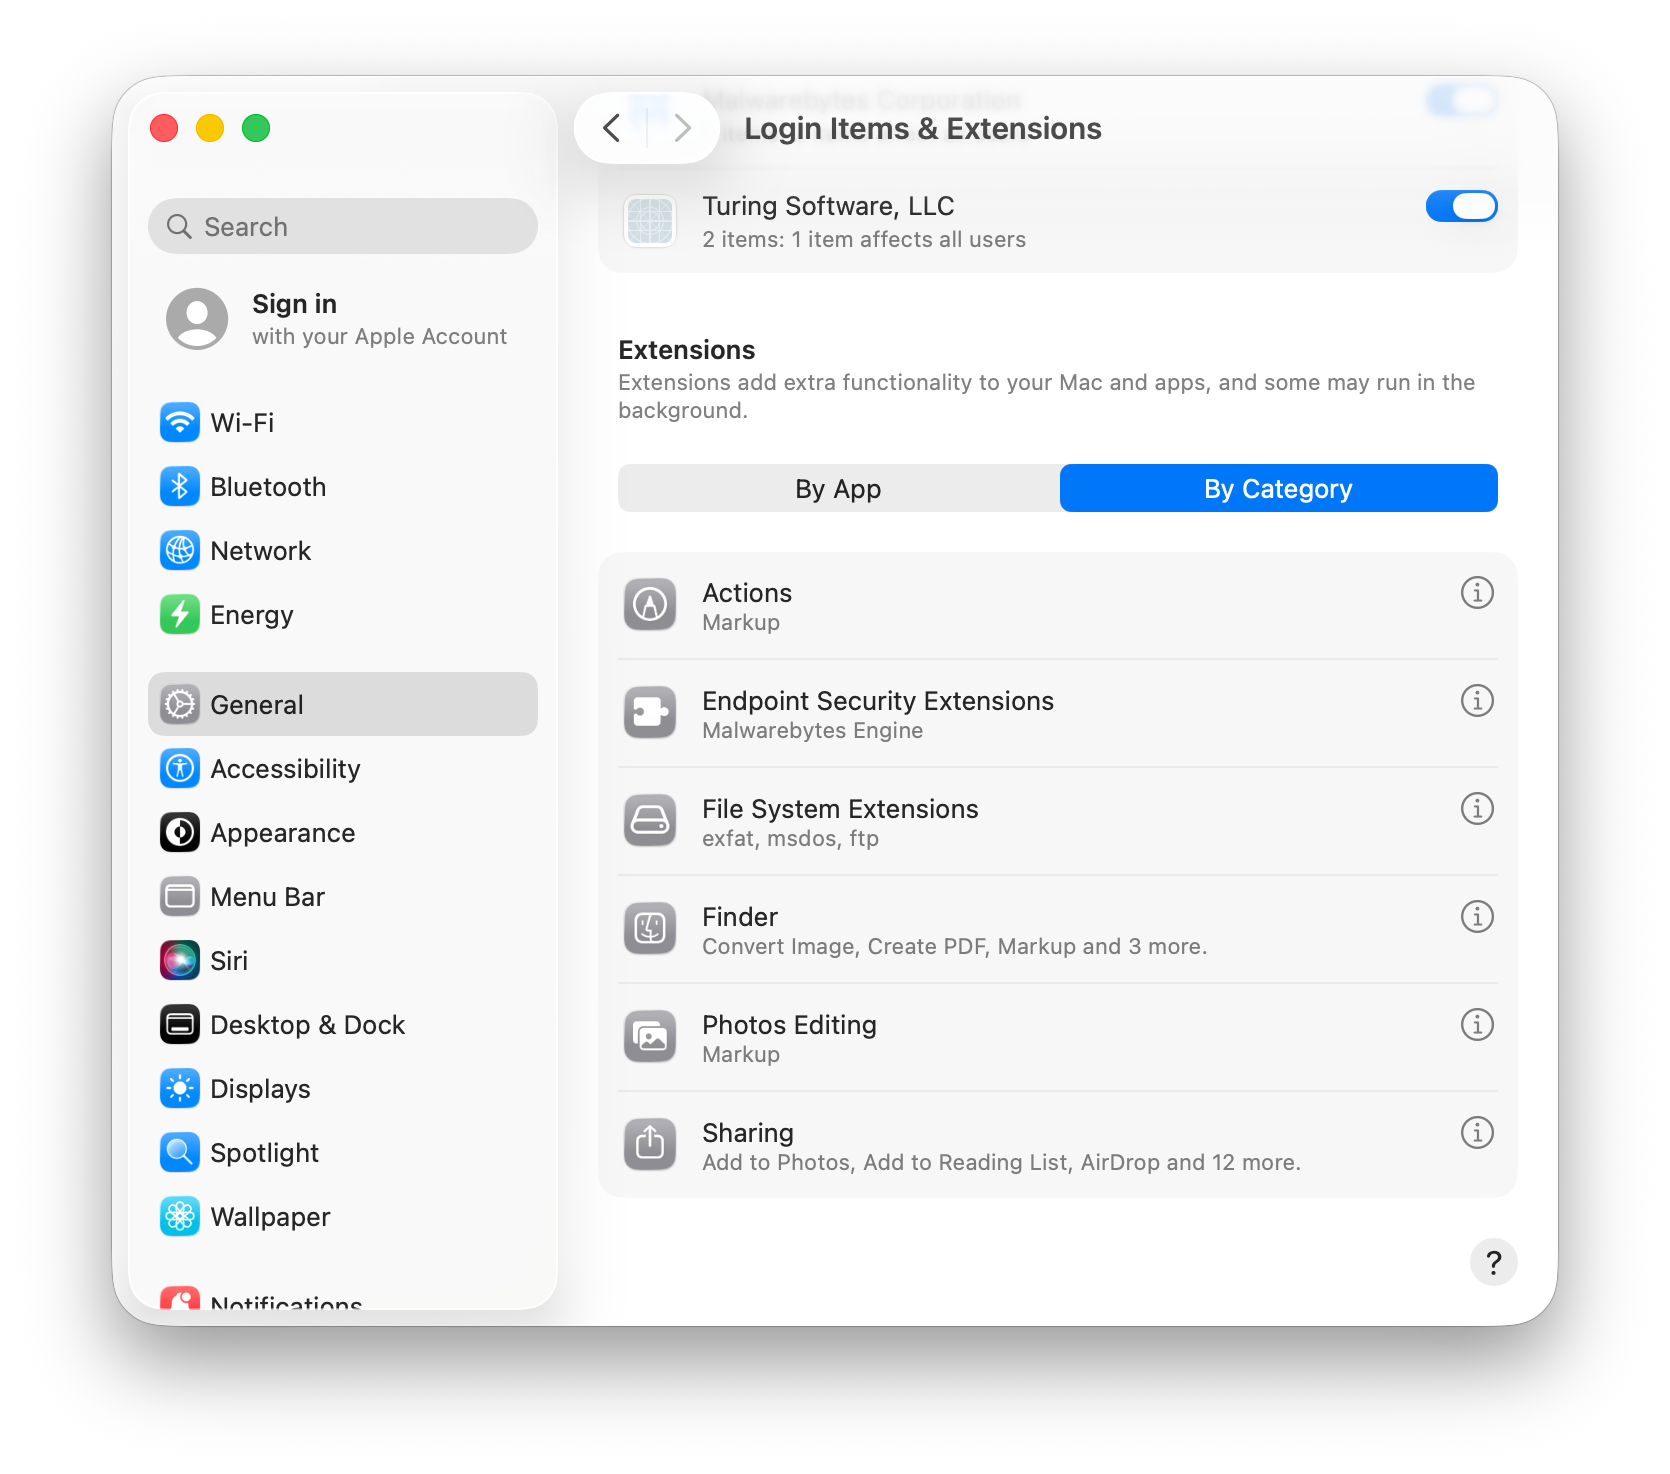Viewport: 1670px width, 1474px height.
Task: Select the By Category tab
Action: (1278, 489)
